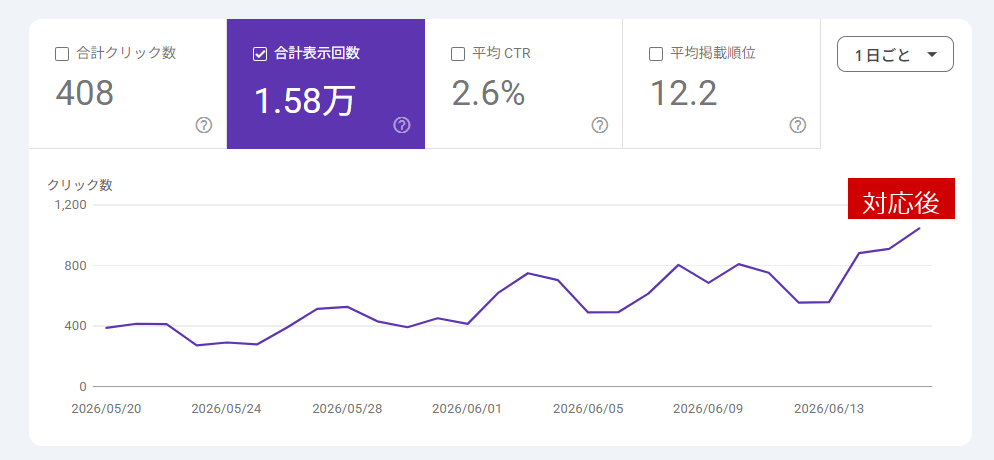Open help icon in 平均掲載順位 card
This screenshot has width=994, height=460.
pyautogui.click(x=797, y=125)
